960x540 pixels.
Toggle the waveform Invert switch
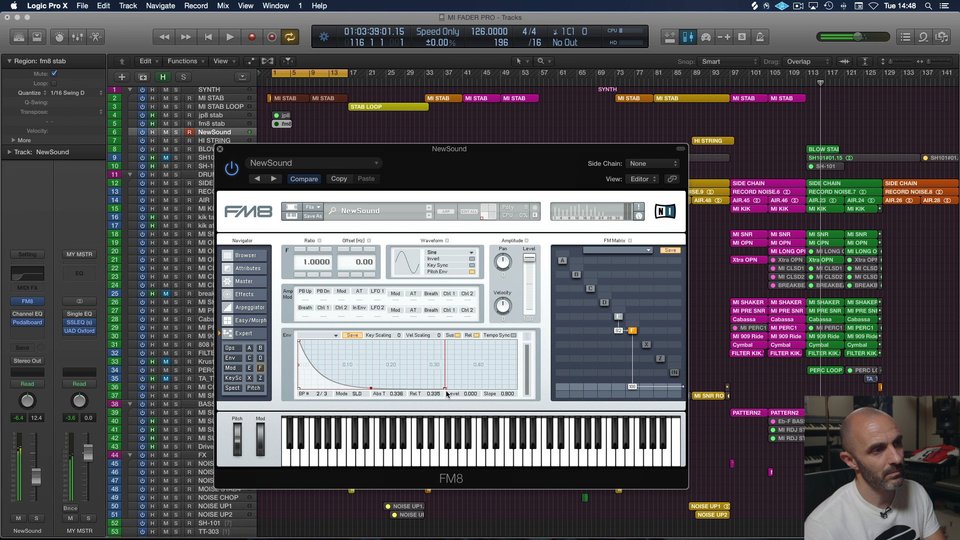[471, 259]
